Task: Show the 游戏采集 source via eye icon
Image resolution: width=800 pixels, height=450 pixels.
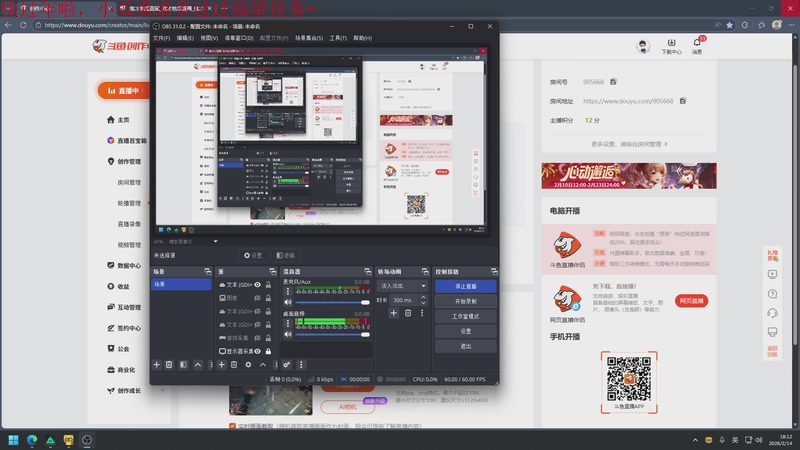Action: tap(258, 338)
